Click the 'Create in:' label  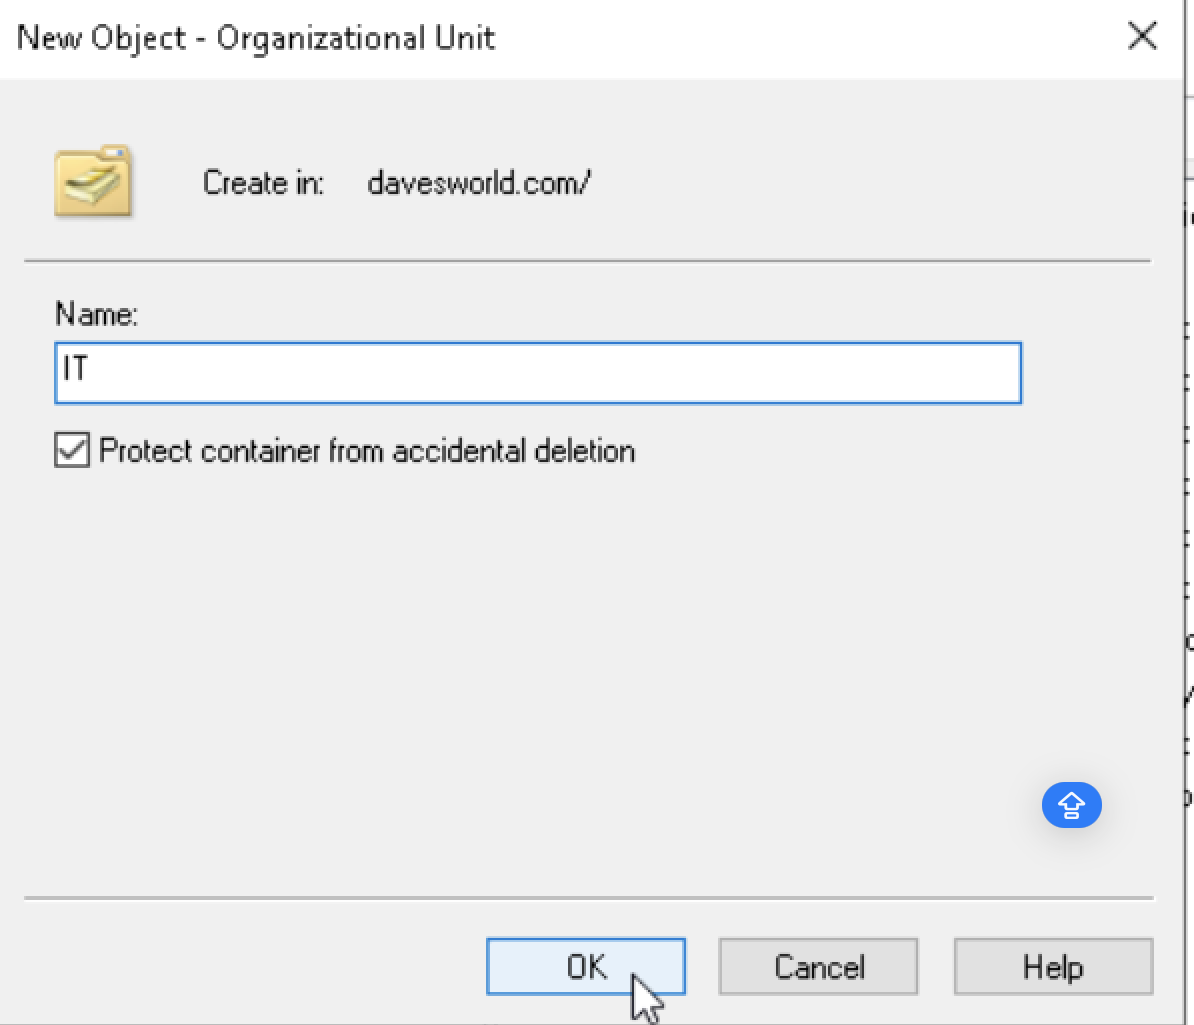(263, 183)
